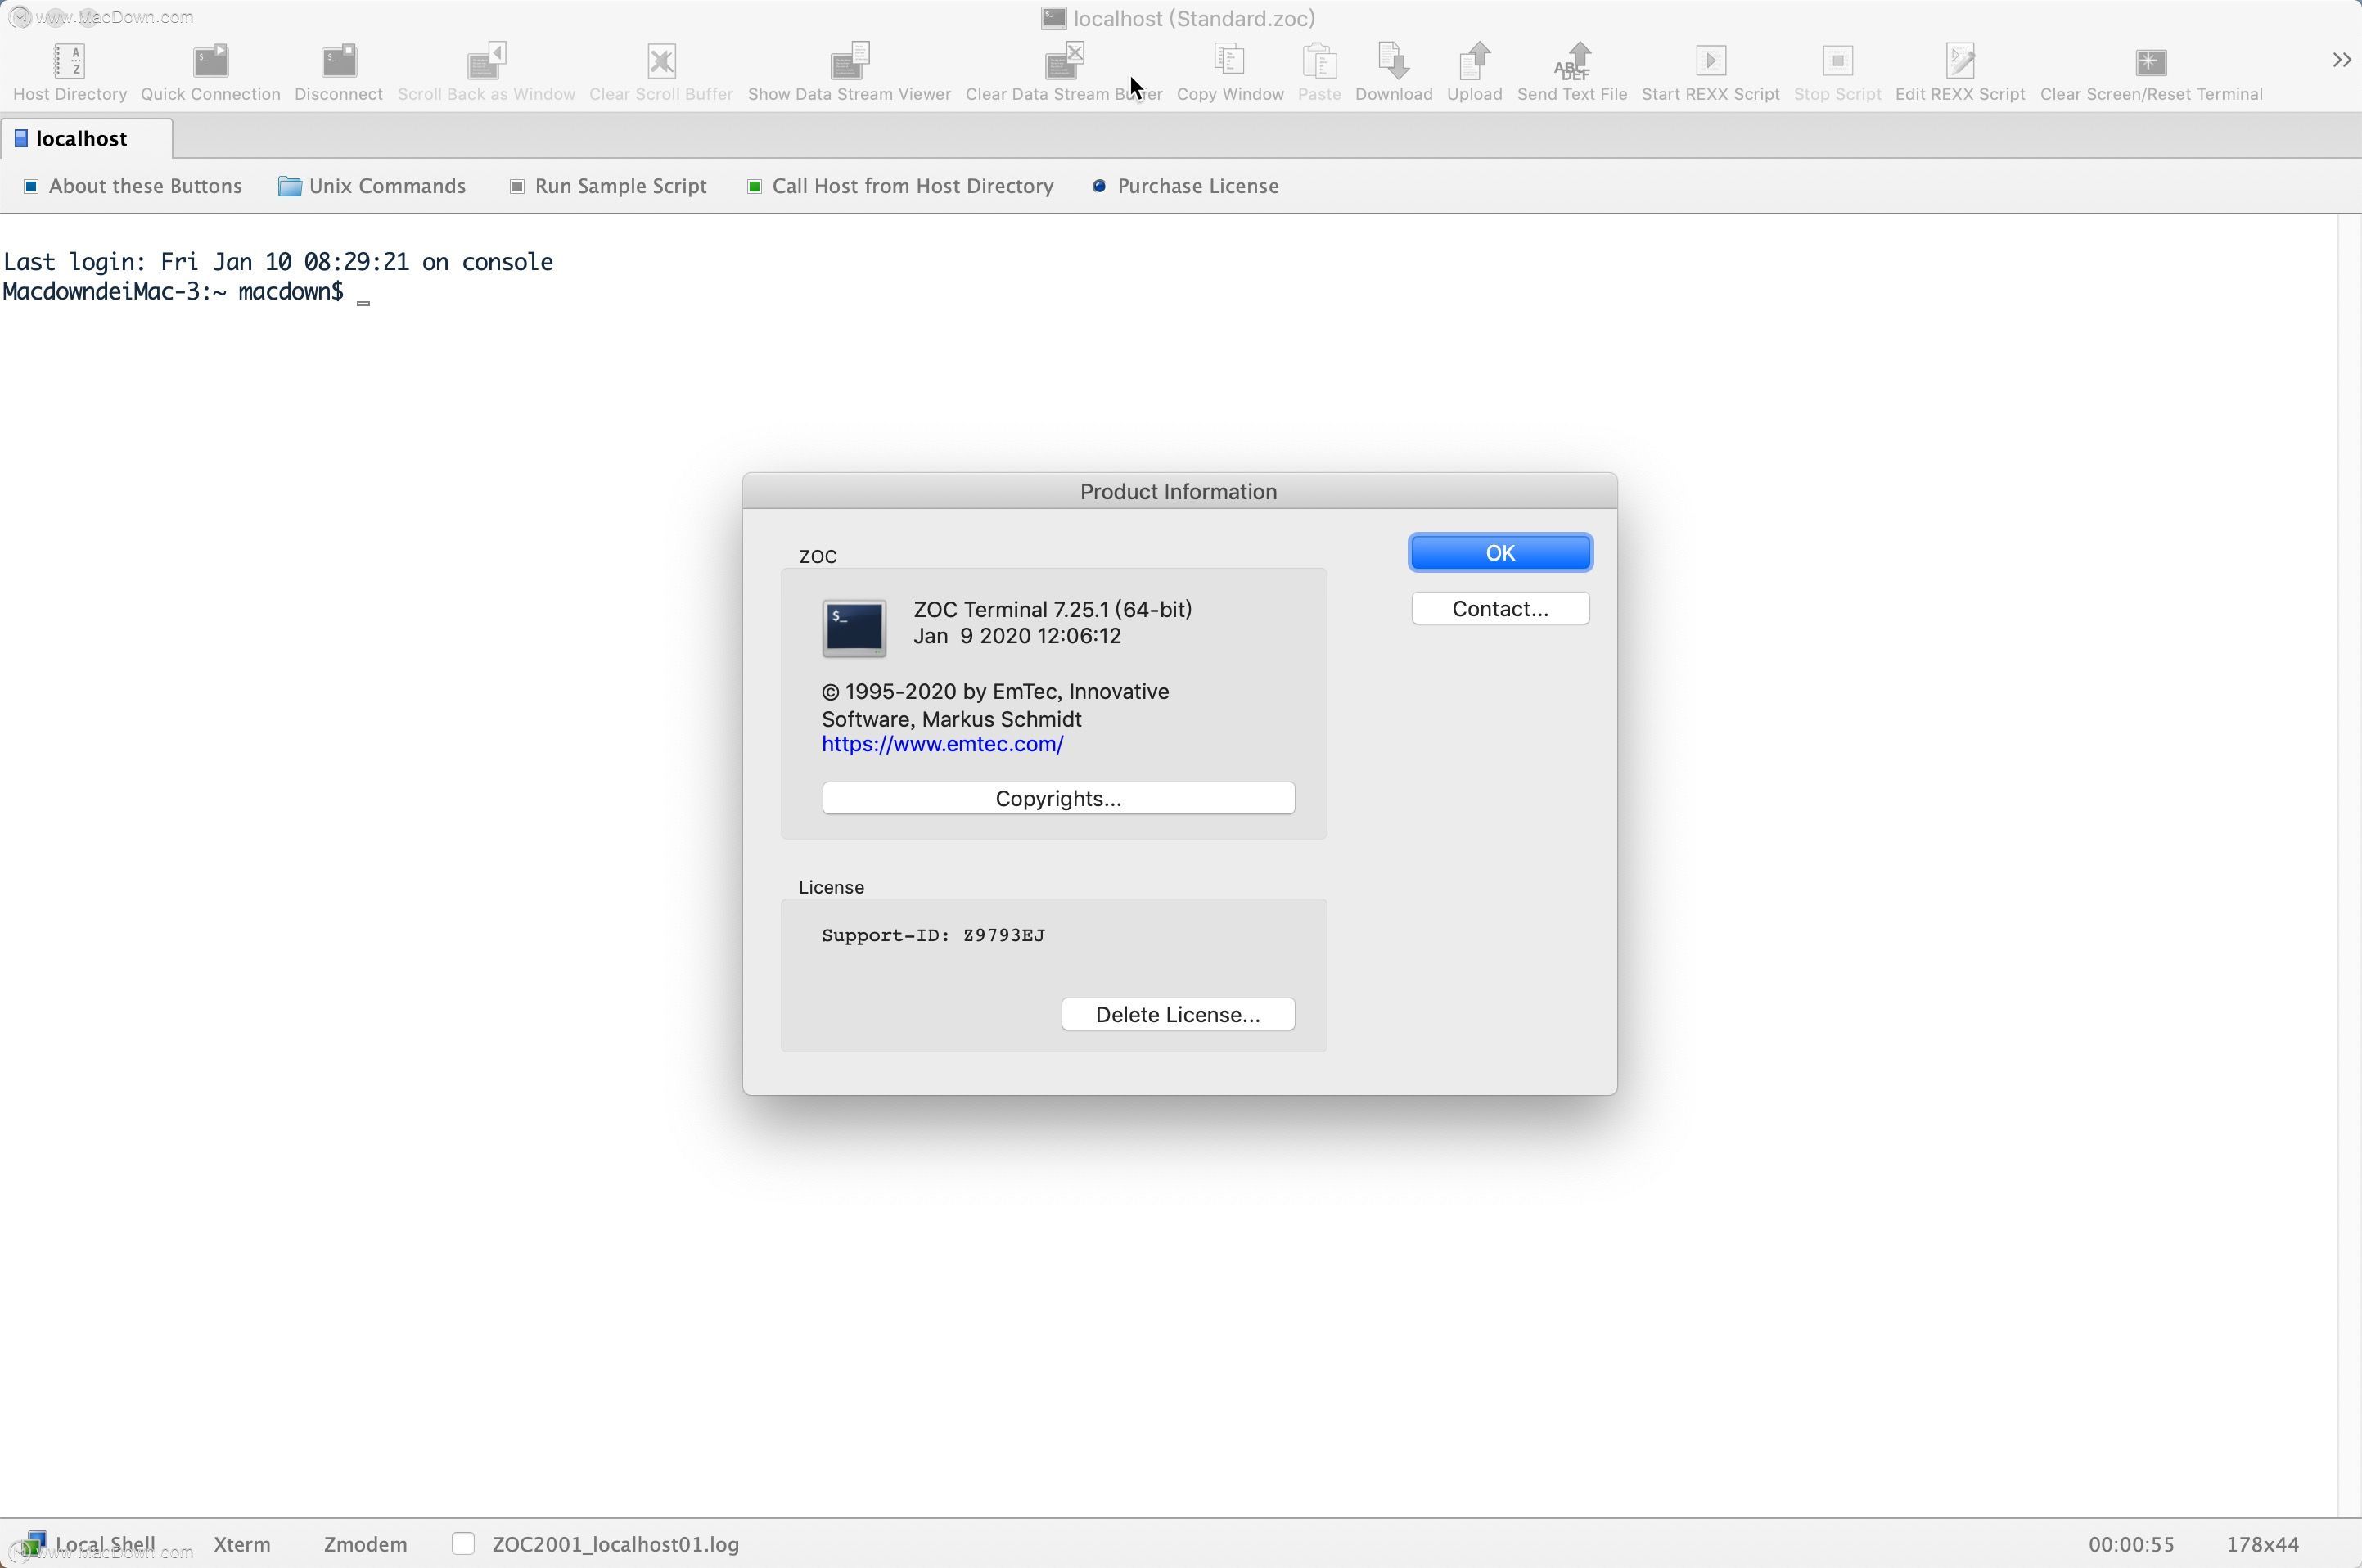Click the https://www.emtec.com/ link
Viewport: 2362px width, 1568px height.
pyautogui.click(x=943, y=744)
